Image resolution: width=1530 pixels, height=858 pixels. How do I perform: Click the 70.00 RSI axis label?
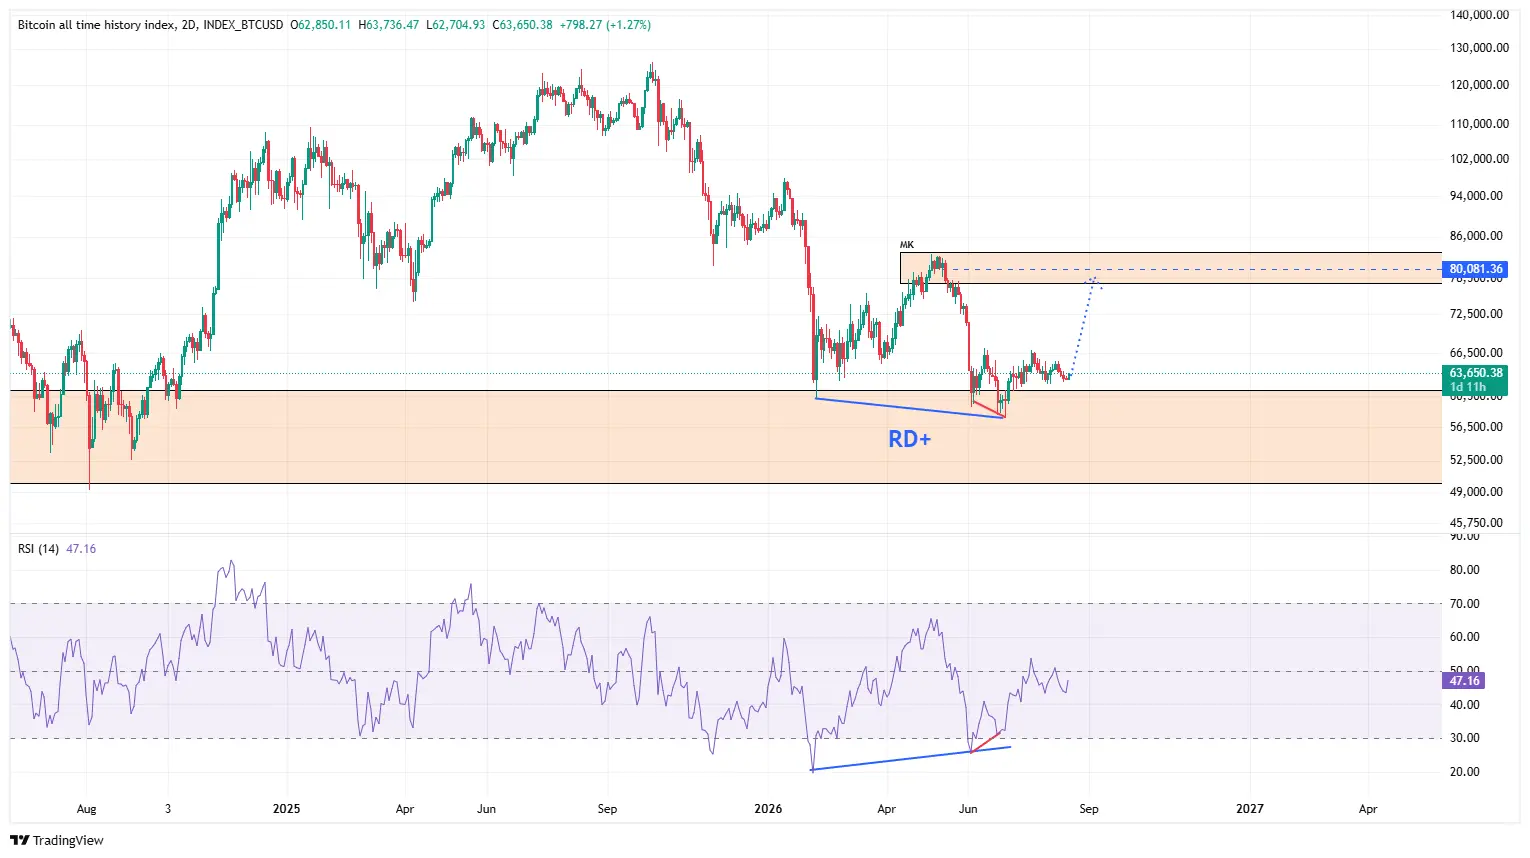tap(1465, 604)
